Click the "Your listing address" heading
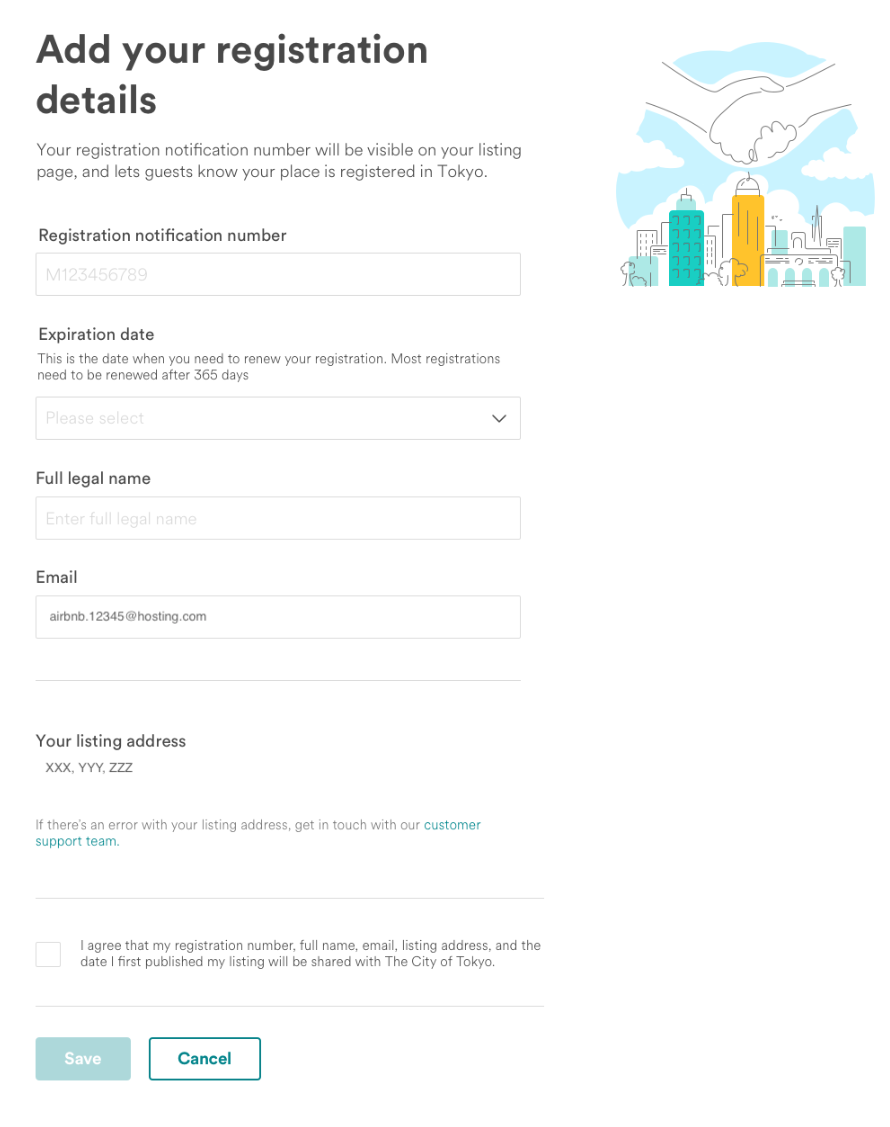Screen dimensions: 890x1127 [111, 741]
